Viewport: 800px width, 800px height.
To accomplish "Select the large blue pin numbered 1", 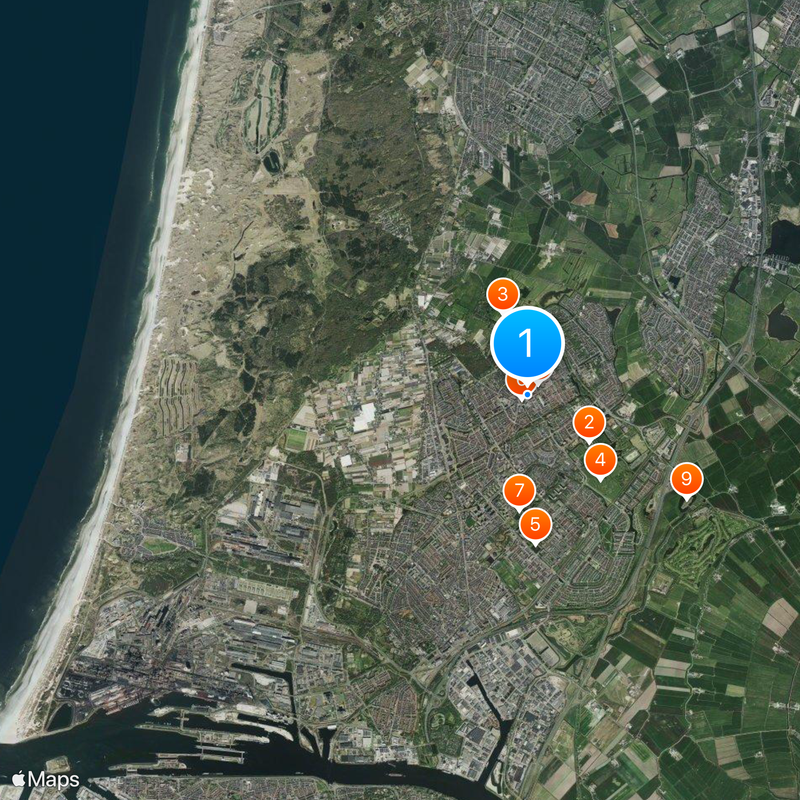I will pyautogui.click(x=527, y=343).
